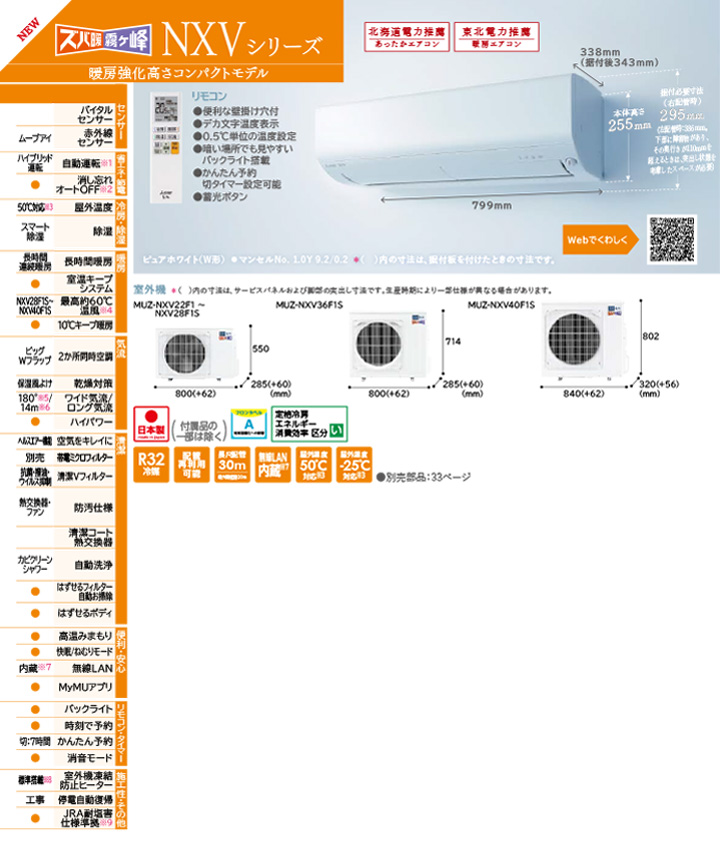Screen dimensions: 720x844
Task: Click orange dot beside 消し忘れオートOFF
Action: point(36,185)
